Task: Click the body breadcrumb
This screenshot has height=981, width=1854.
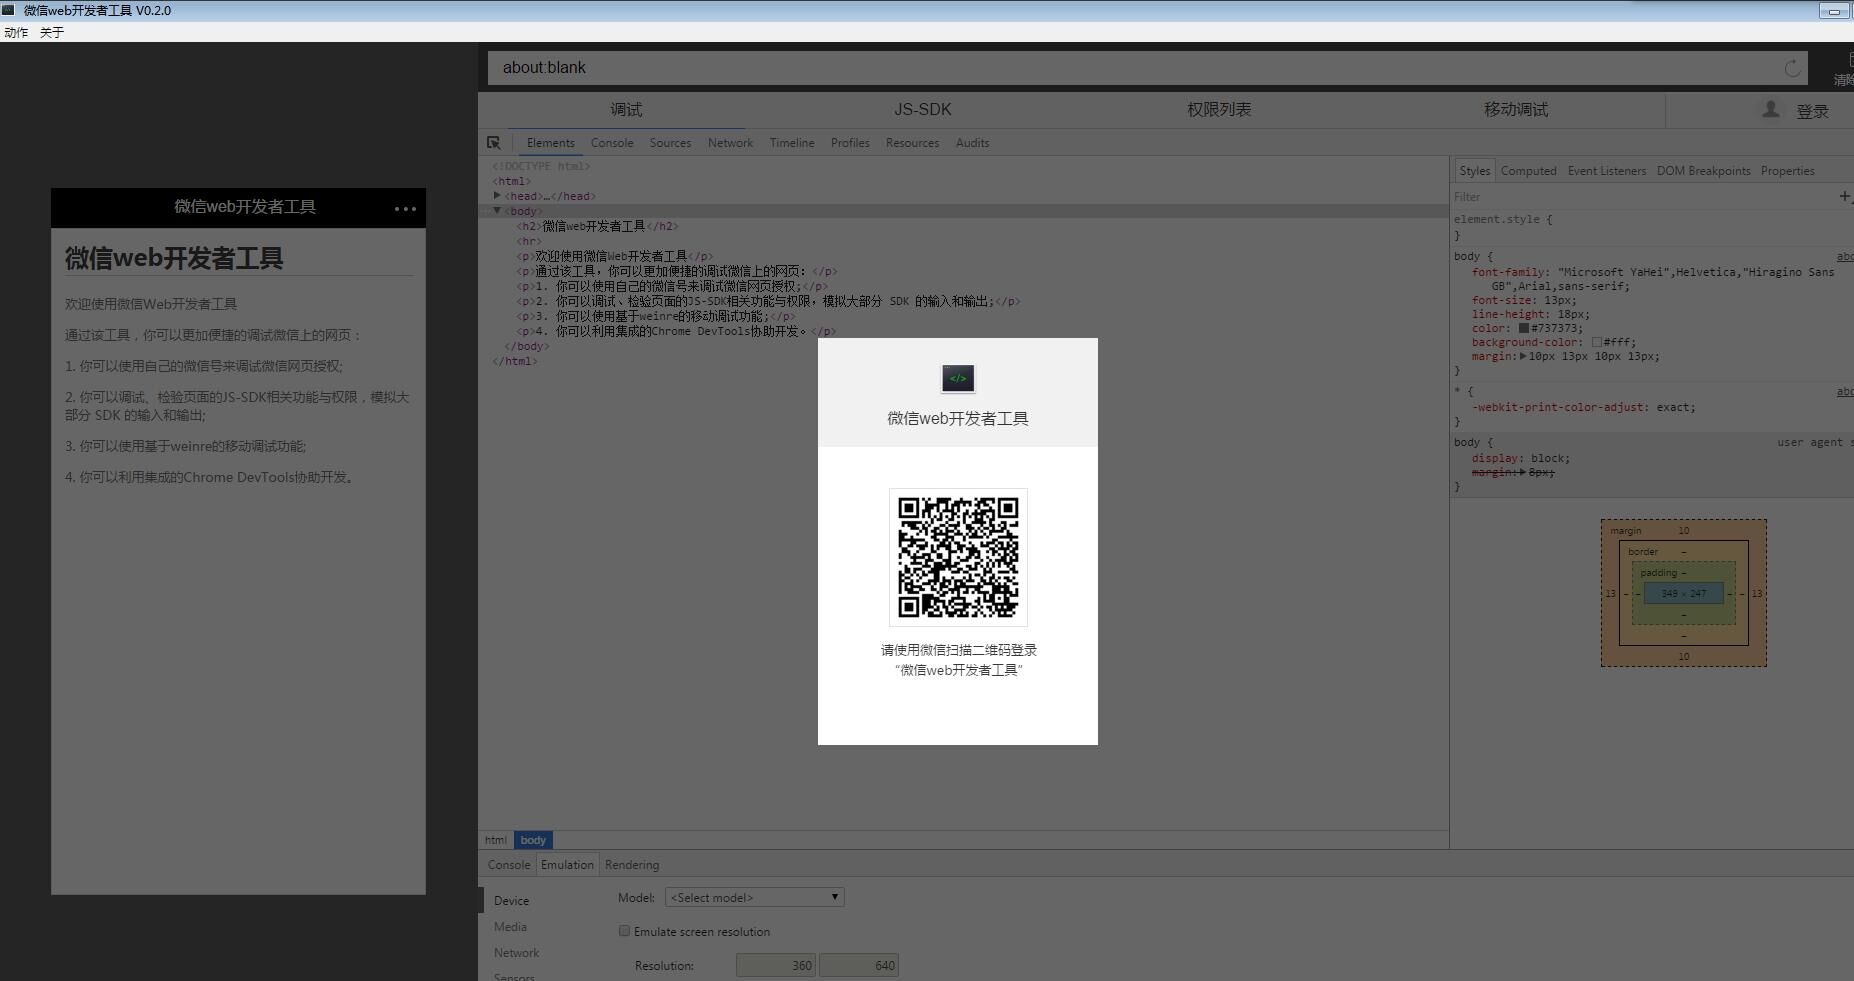Action: 533,840
